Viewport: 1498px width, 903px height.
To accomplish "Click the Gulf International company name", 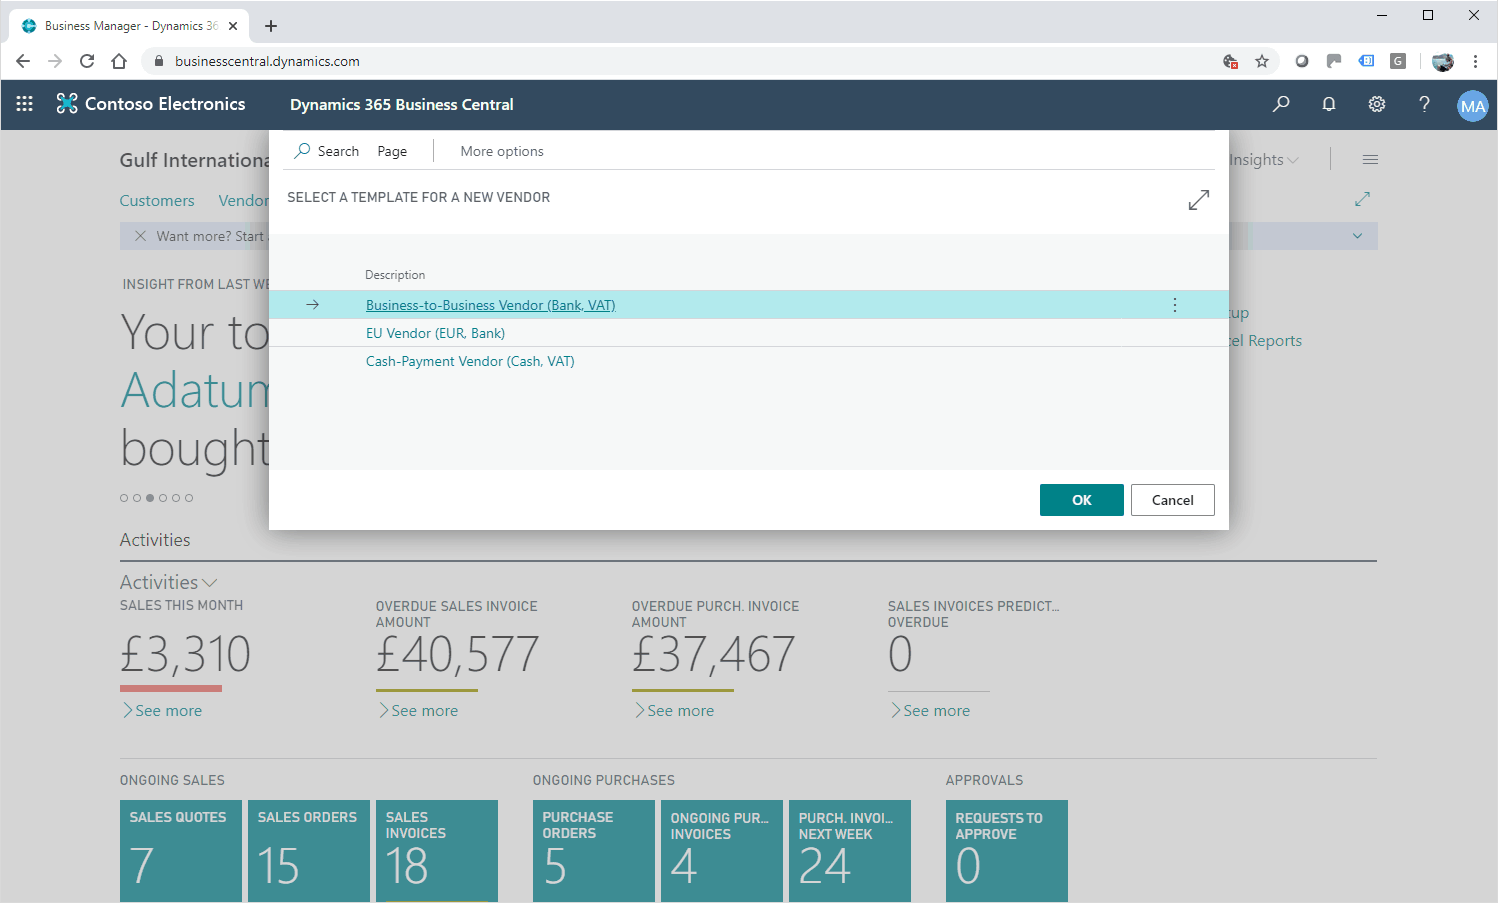I will tap(195, 160).
